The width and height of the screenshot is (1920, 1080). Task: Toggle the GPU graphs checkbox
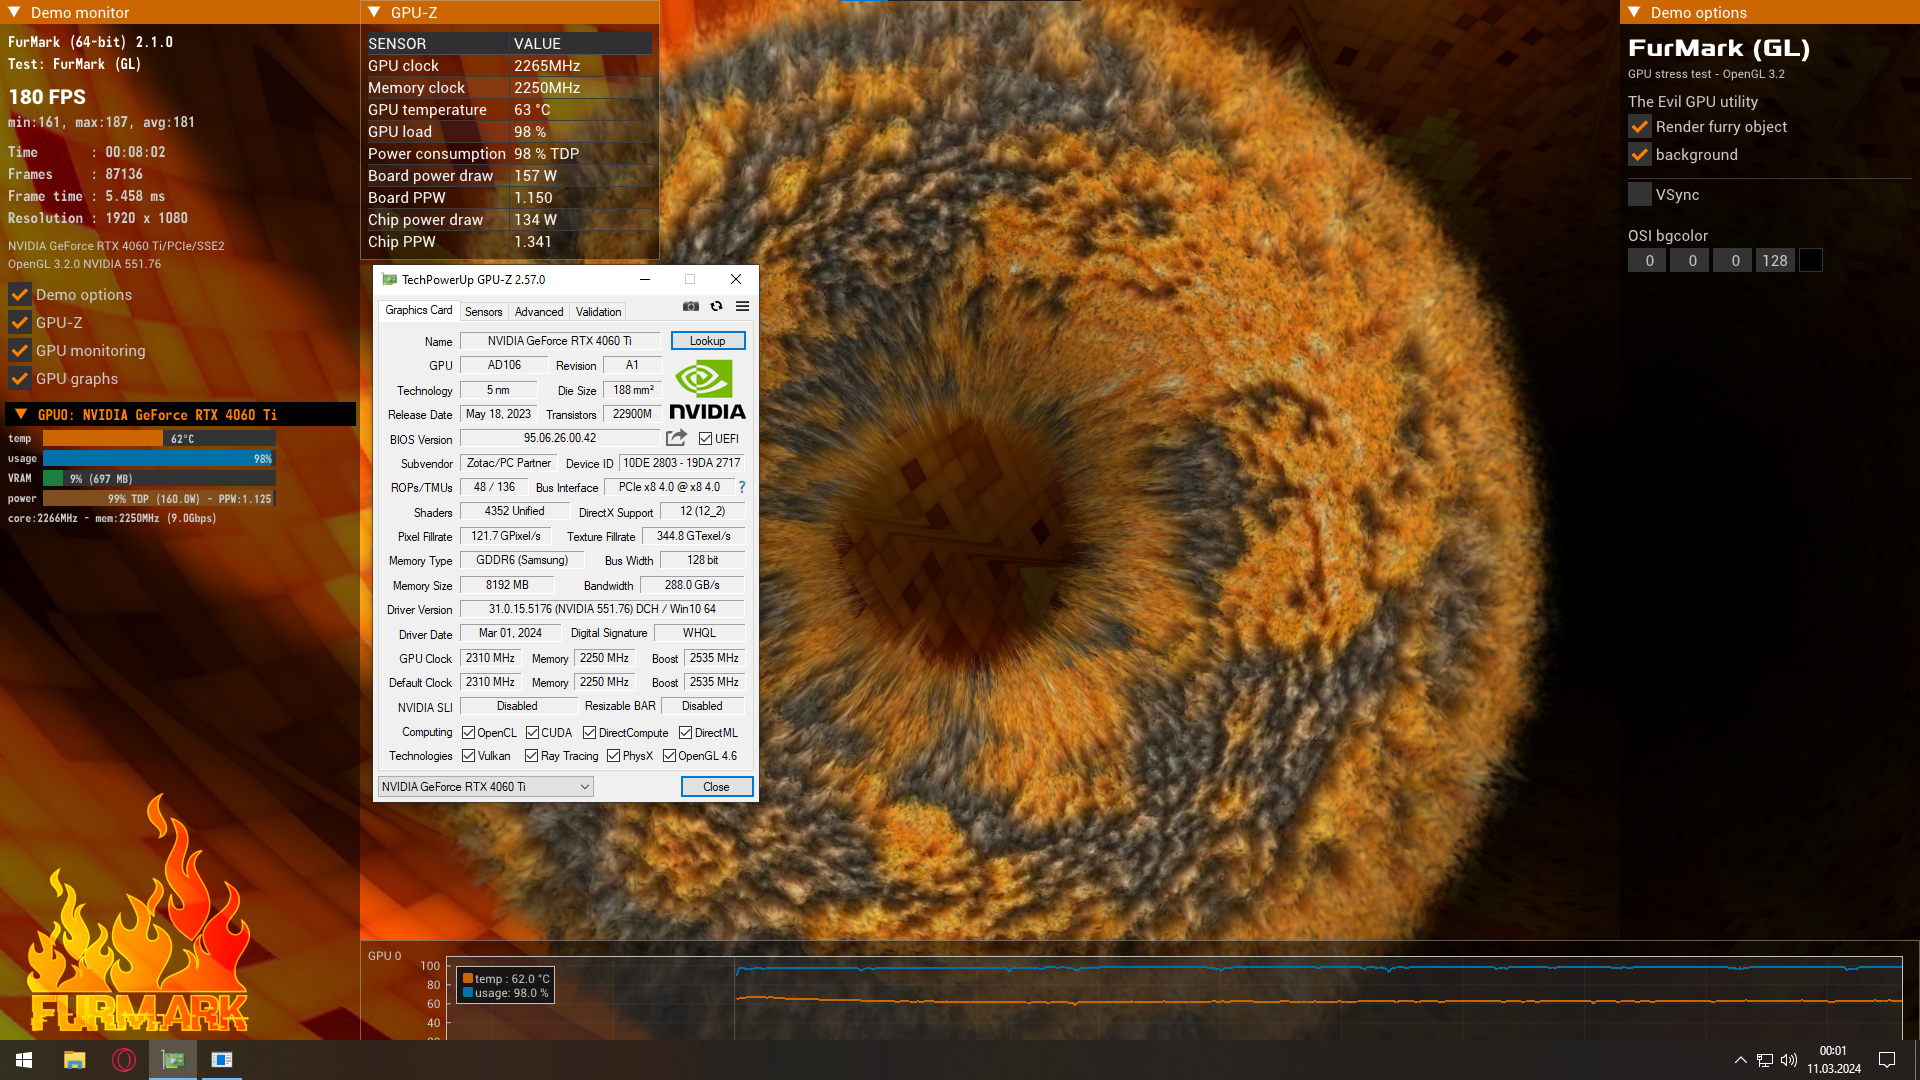[20, 379]
